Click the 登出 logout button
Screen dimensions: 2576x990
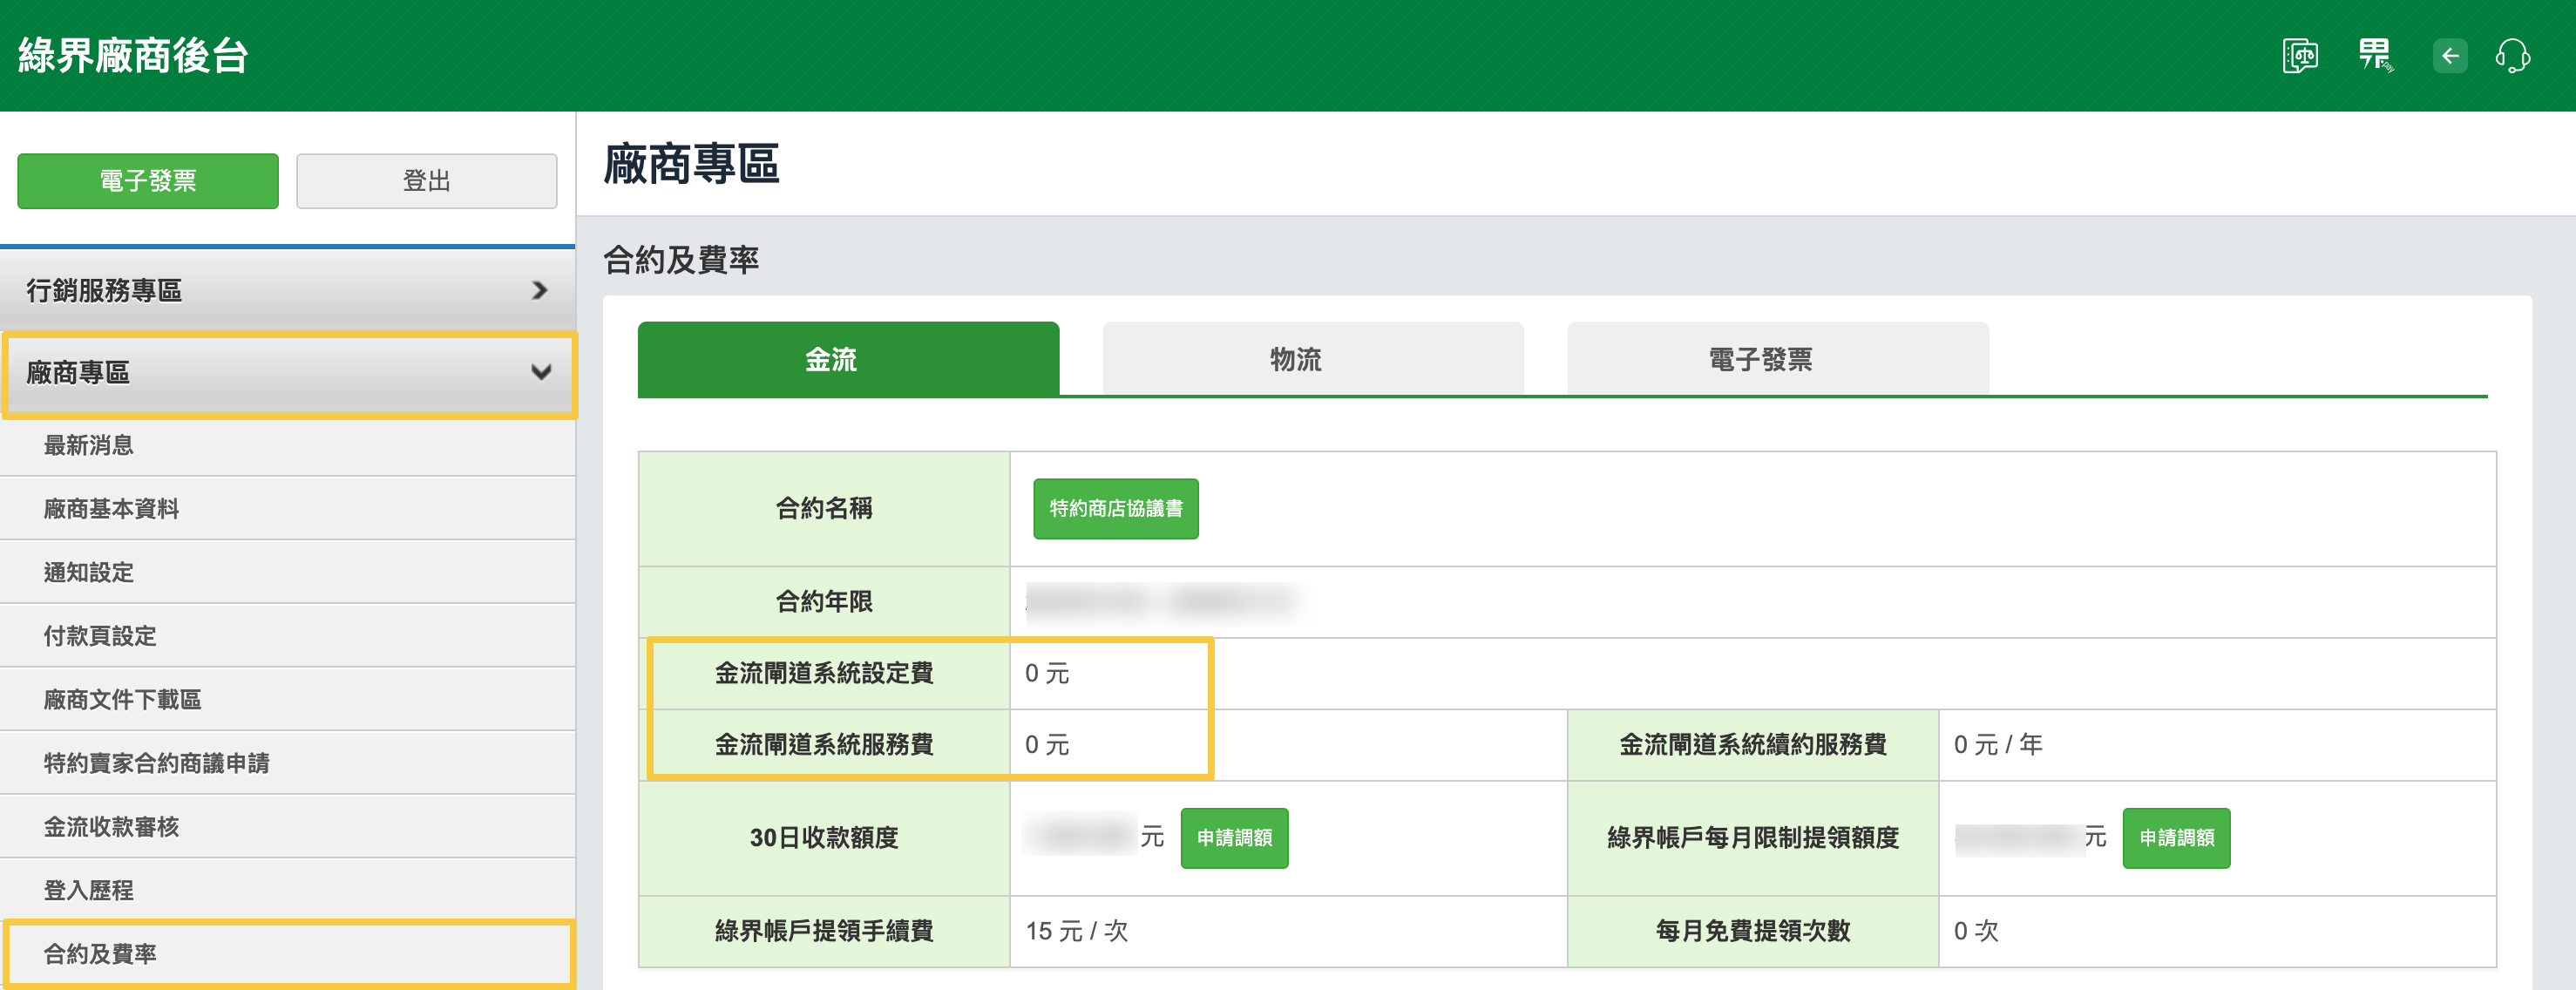(426, 181)
